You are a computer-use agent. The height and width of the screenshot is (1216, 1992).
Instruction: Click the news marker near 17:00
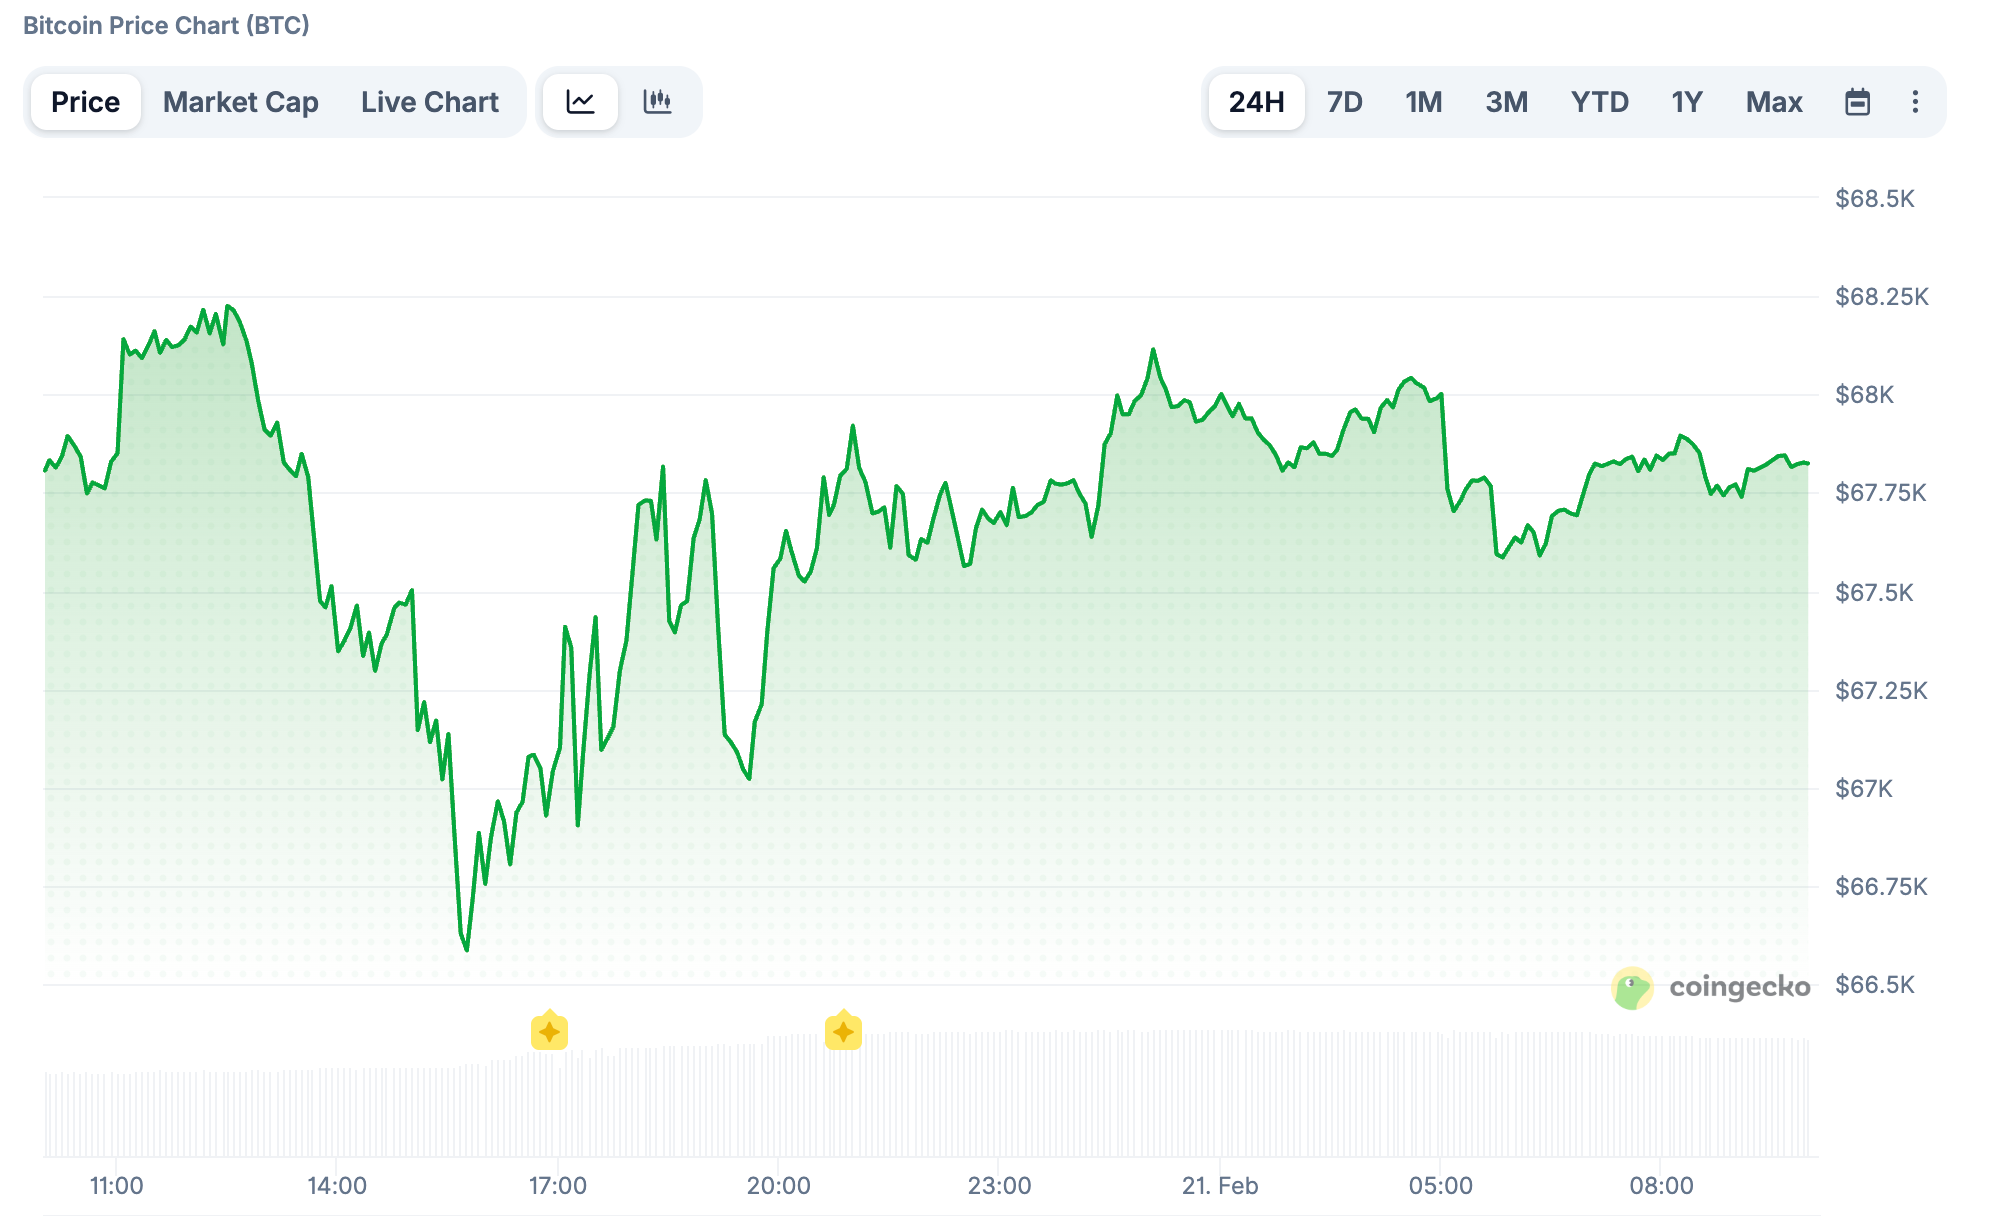(549, 1031)
